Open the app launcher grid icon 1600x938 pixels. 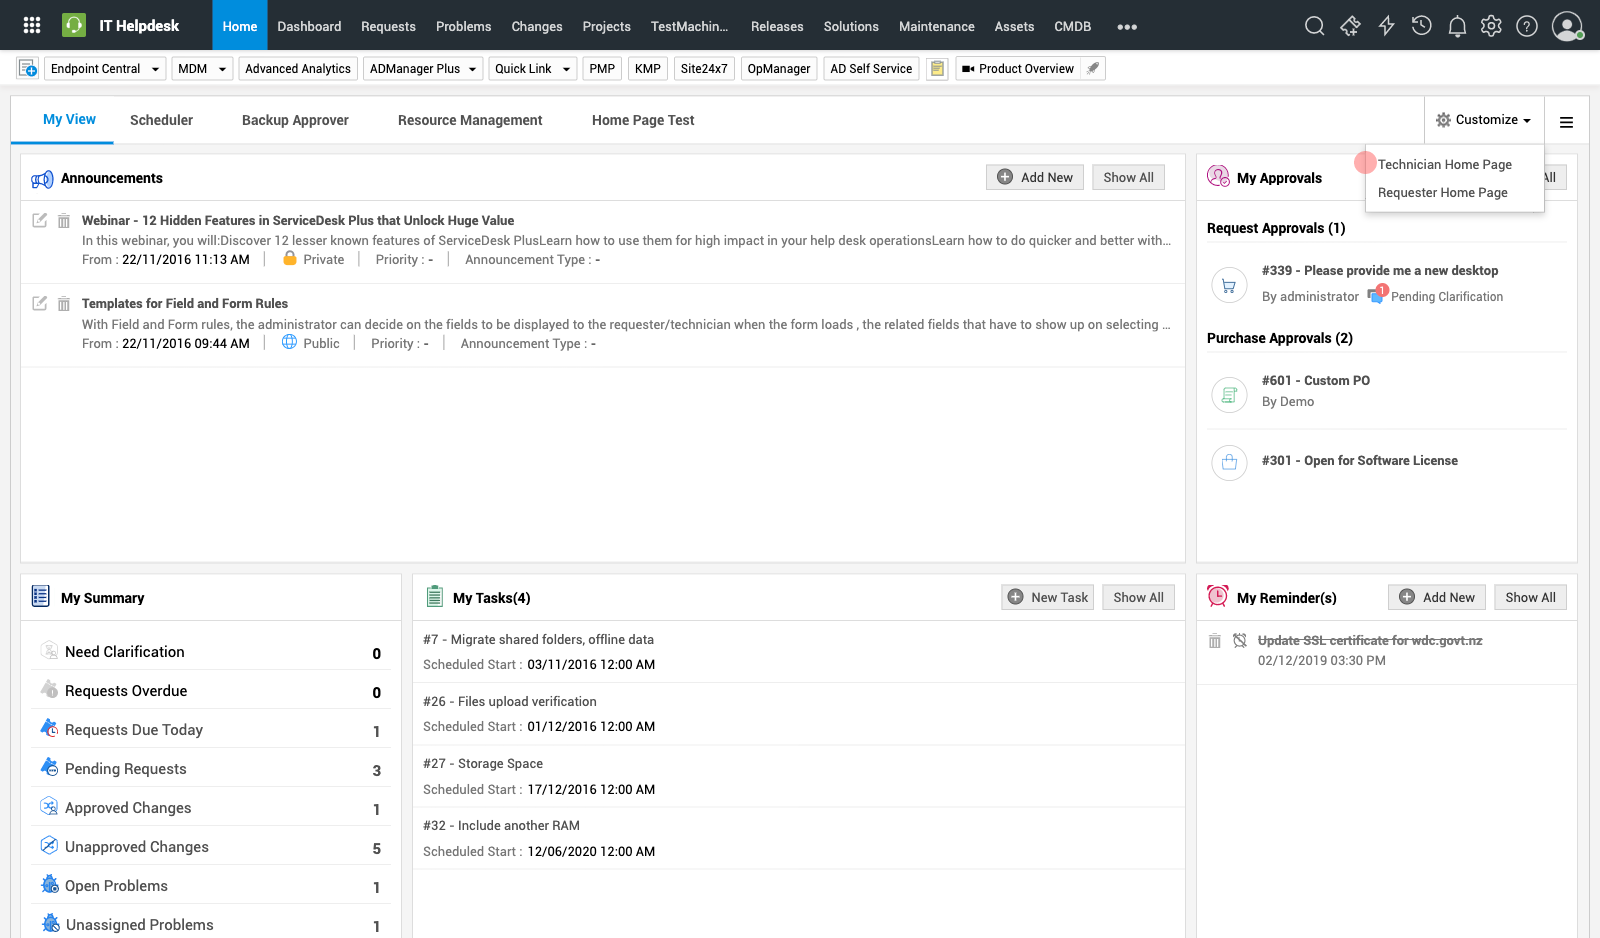pyautogui.click(x=32, y=25)
